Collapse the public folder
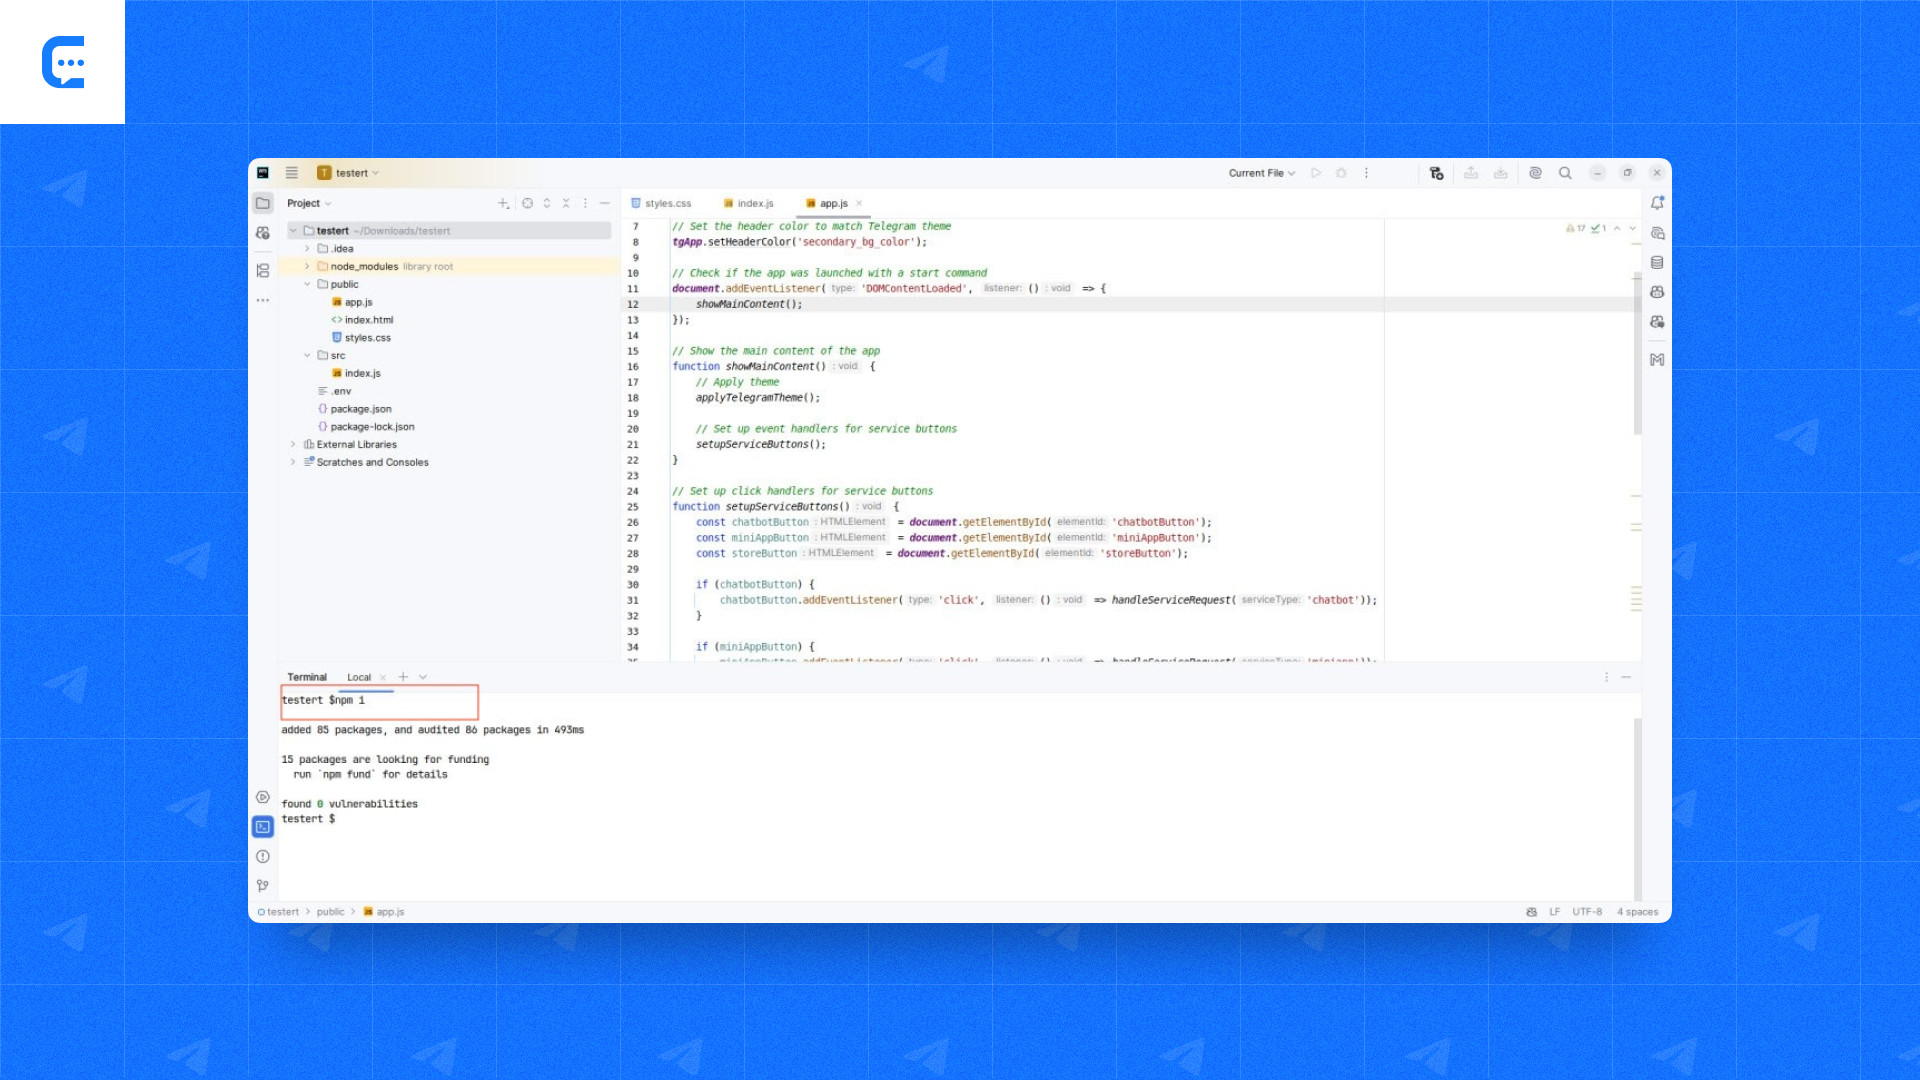 308,284
